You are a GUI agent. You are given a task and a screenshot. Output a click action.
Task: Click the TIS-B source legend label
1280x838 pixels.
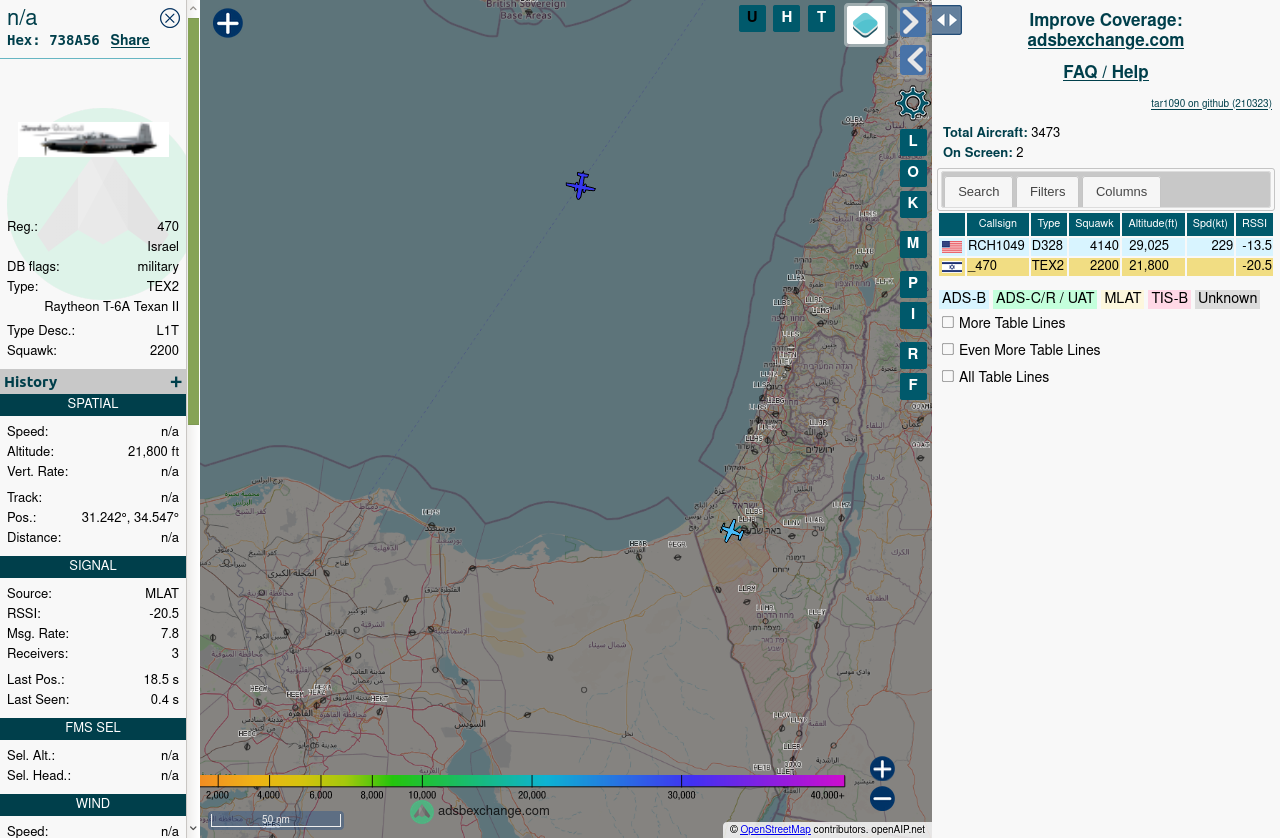1170,299
